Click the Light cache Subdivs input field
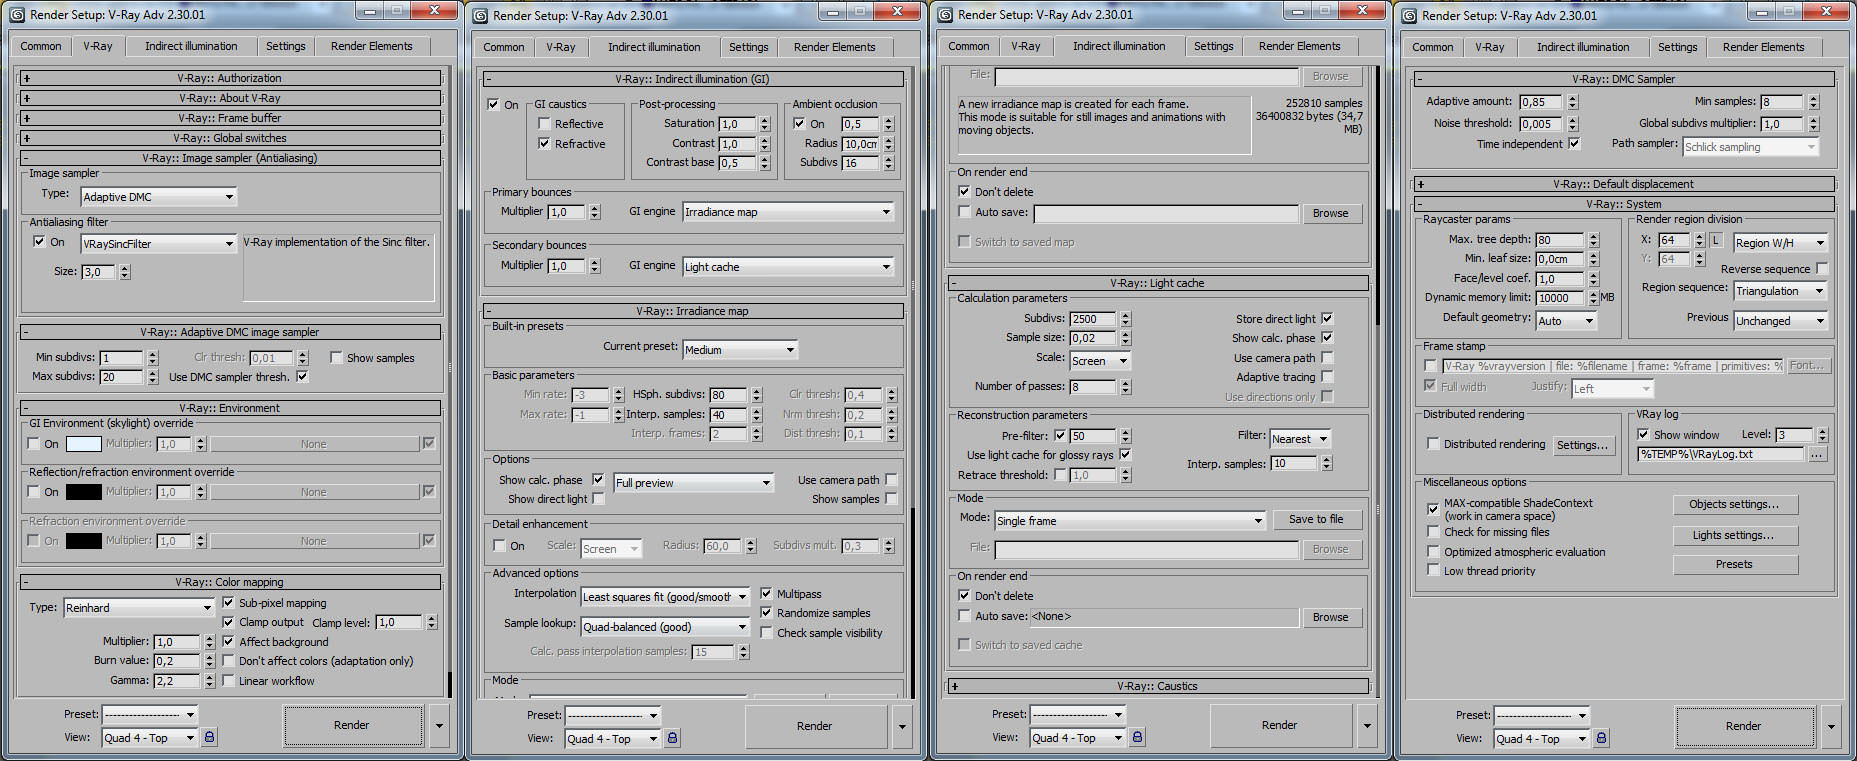The height and width of the screenshot is (761, 1857). [1094, 319]
